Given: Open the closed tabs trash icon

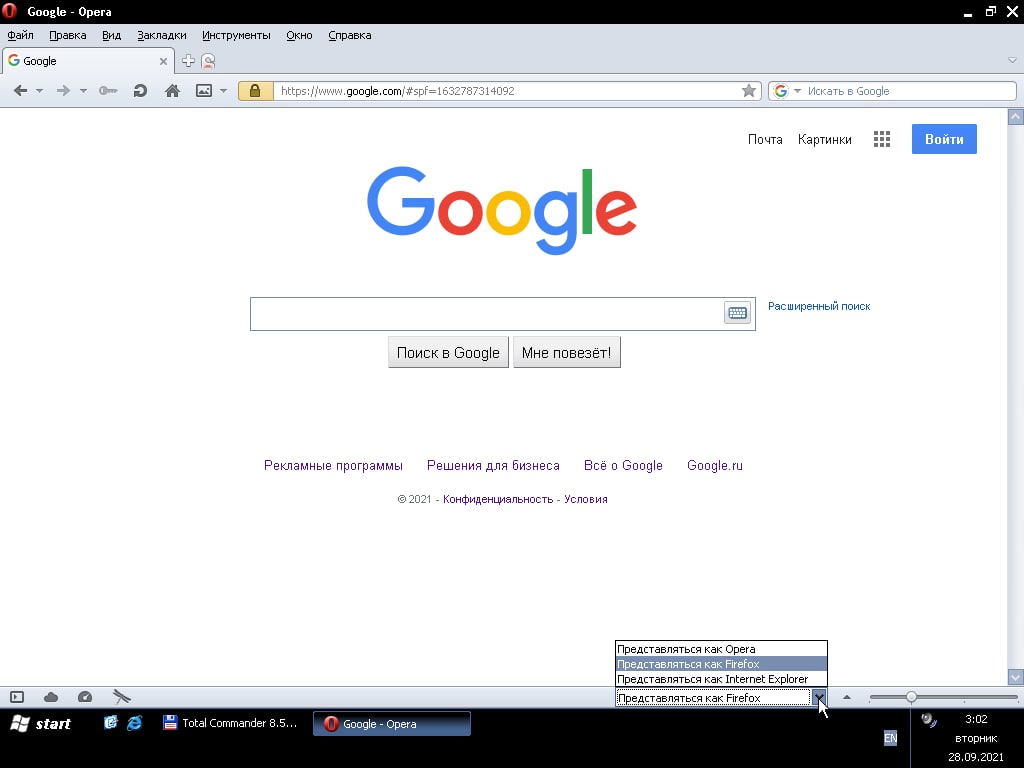Looking at the screenshot, I should 208,61.
